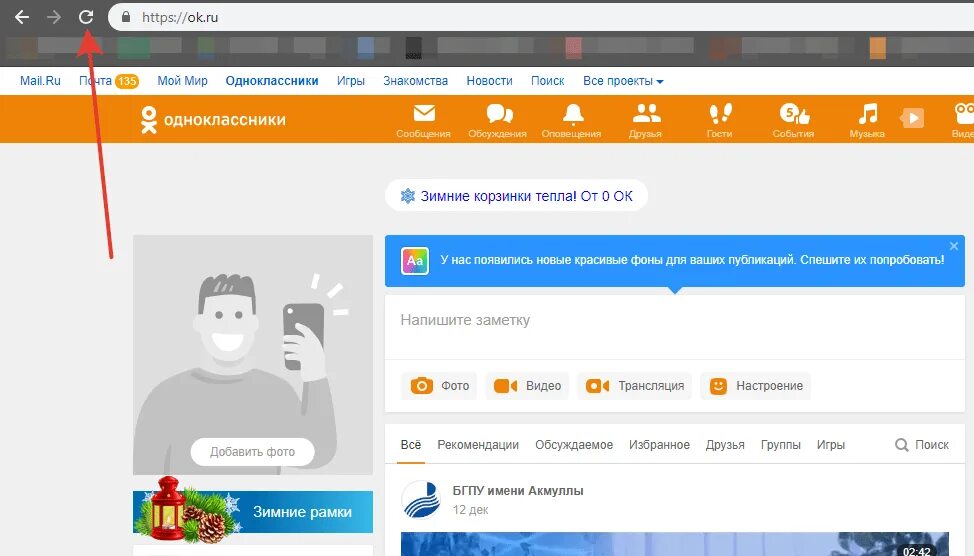974x556 pixels.
Task: Open Обсуждения discussions icon
Action: tap(498, 121)
